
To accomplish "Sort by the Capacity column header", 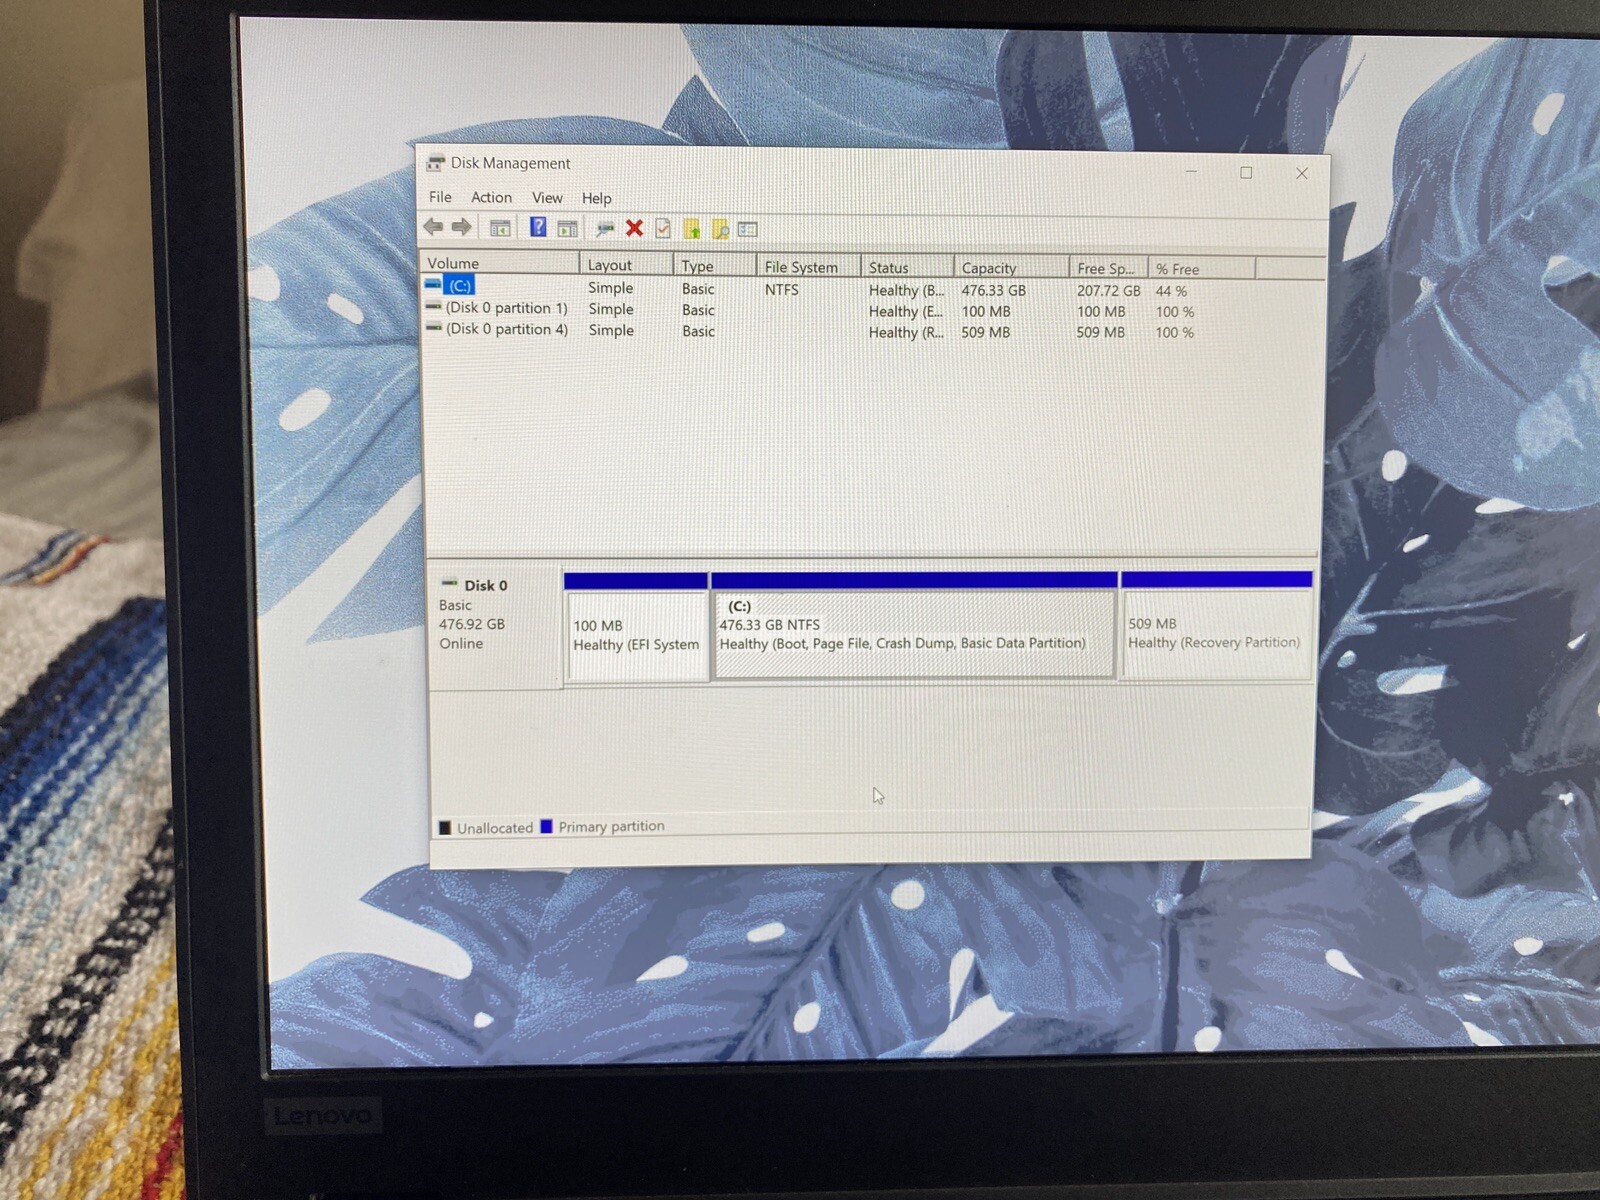I will coord(1011,268).
